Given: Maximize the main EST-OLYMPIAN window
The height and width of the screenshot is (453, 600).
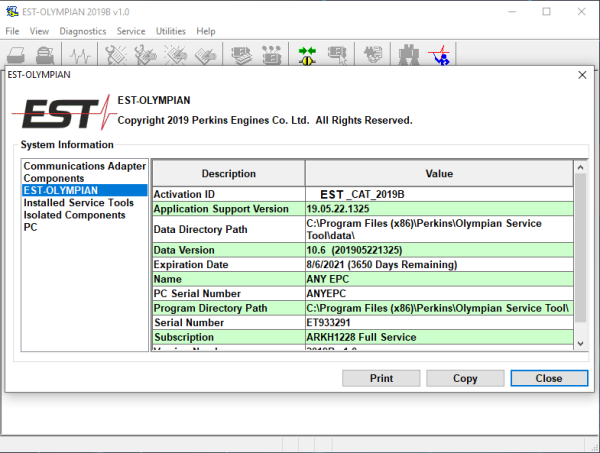Looking at the screenshot, I should coord(546,12).
